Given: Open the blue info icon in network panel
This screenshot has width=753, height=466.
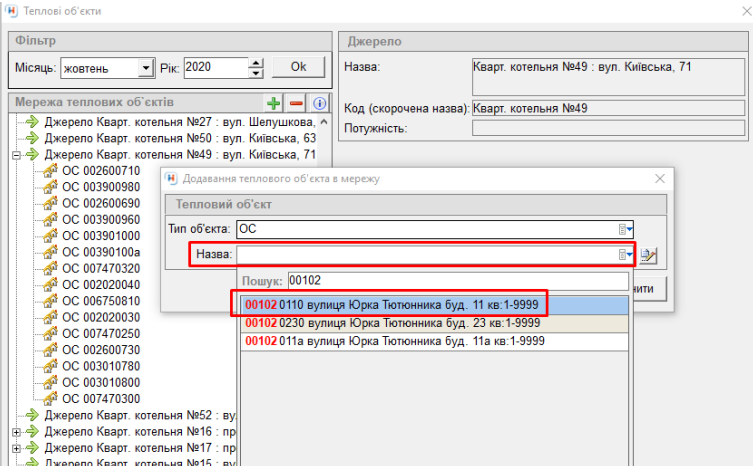Looking at the screenshot, I should [319, 103].
